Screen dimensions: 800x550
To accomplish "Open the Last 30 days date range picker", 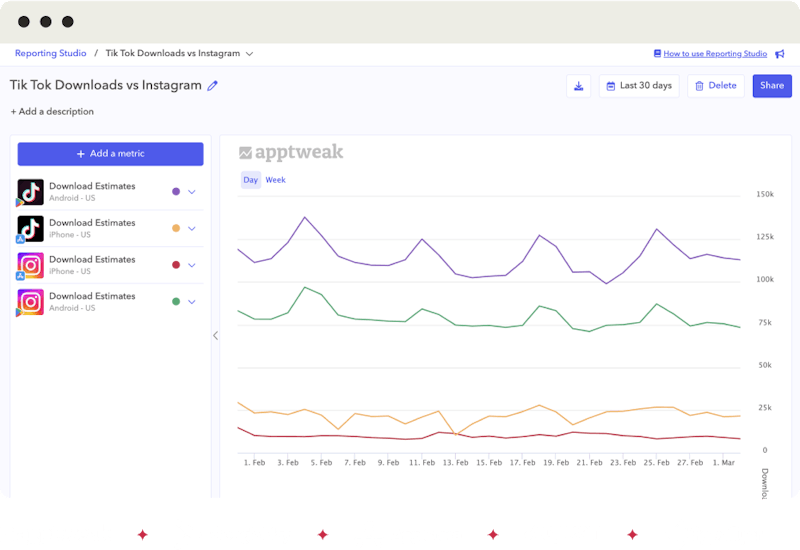I will click(x=638, y=86).
